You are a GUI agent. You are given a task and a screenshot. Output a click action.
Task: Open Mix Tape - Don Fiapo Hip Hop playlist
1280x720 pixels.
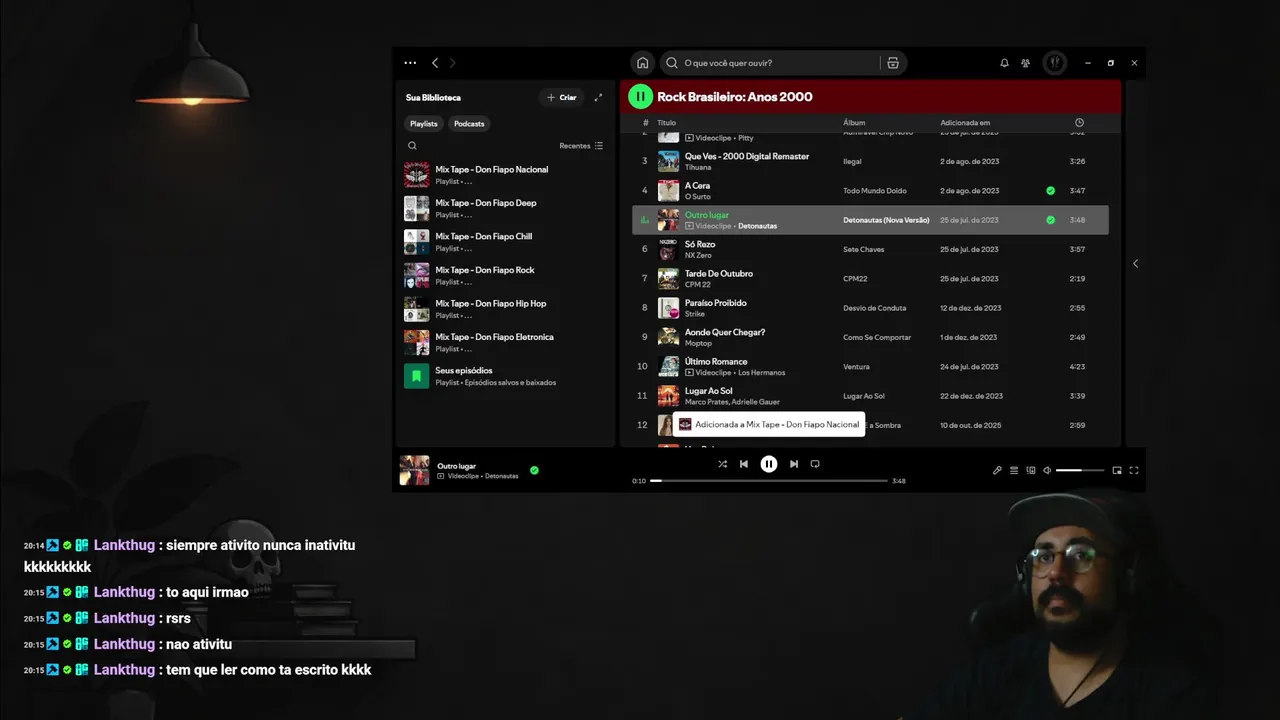[x=505, y=309]
